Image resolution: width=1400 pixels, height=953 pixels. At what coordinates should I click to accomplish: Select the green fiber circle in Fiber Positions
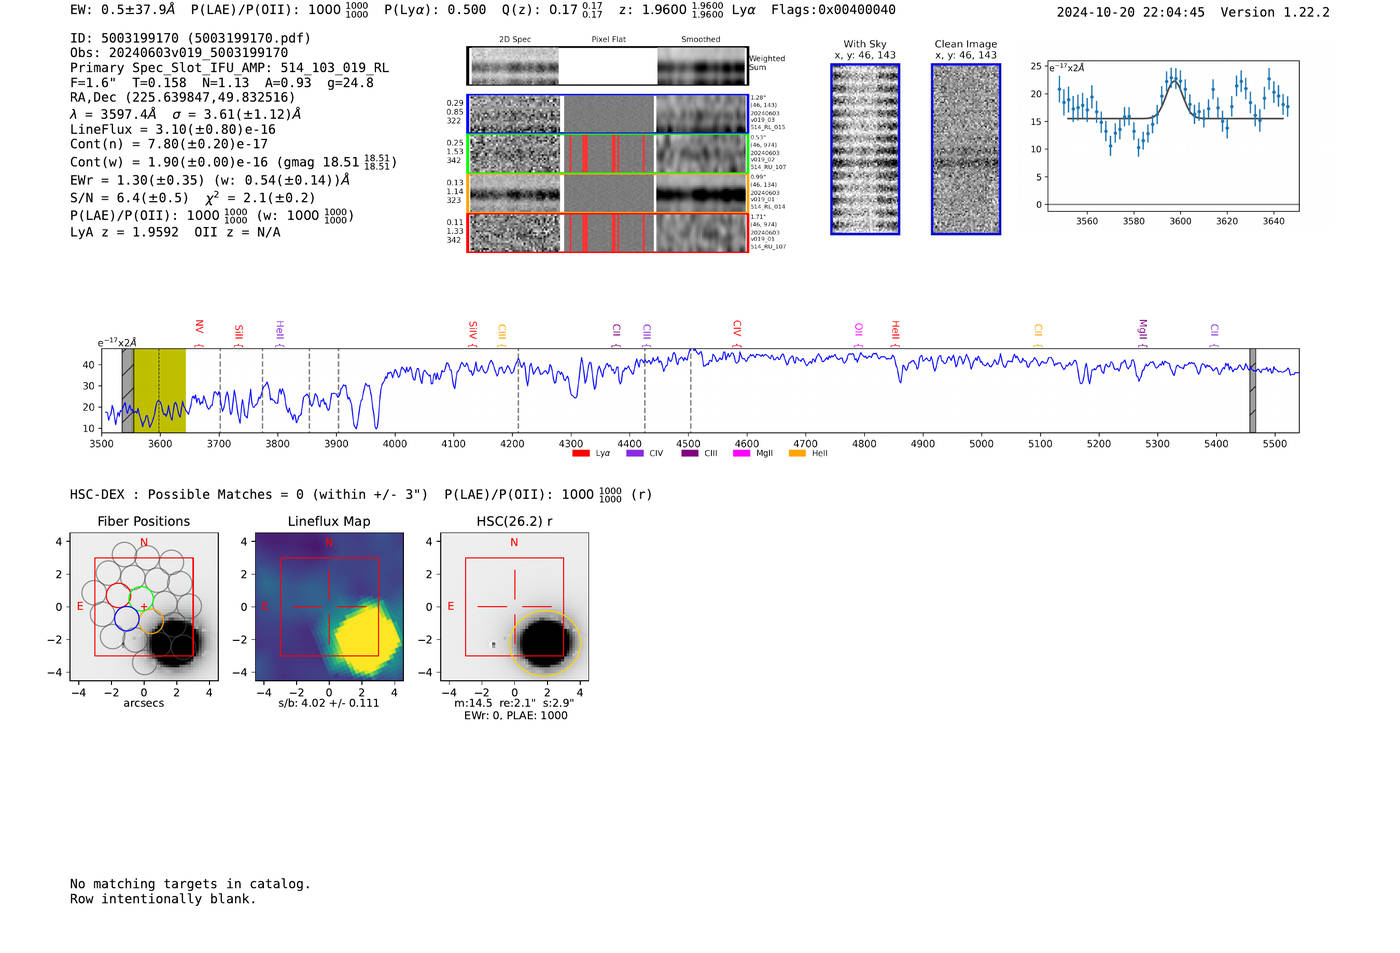(x=142, y=599)
